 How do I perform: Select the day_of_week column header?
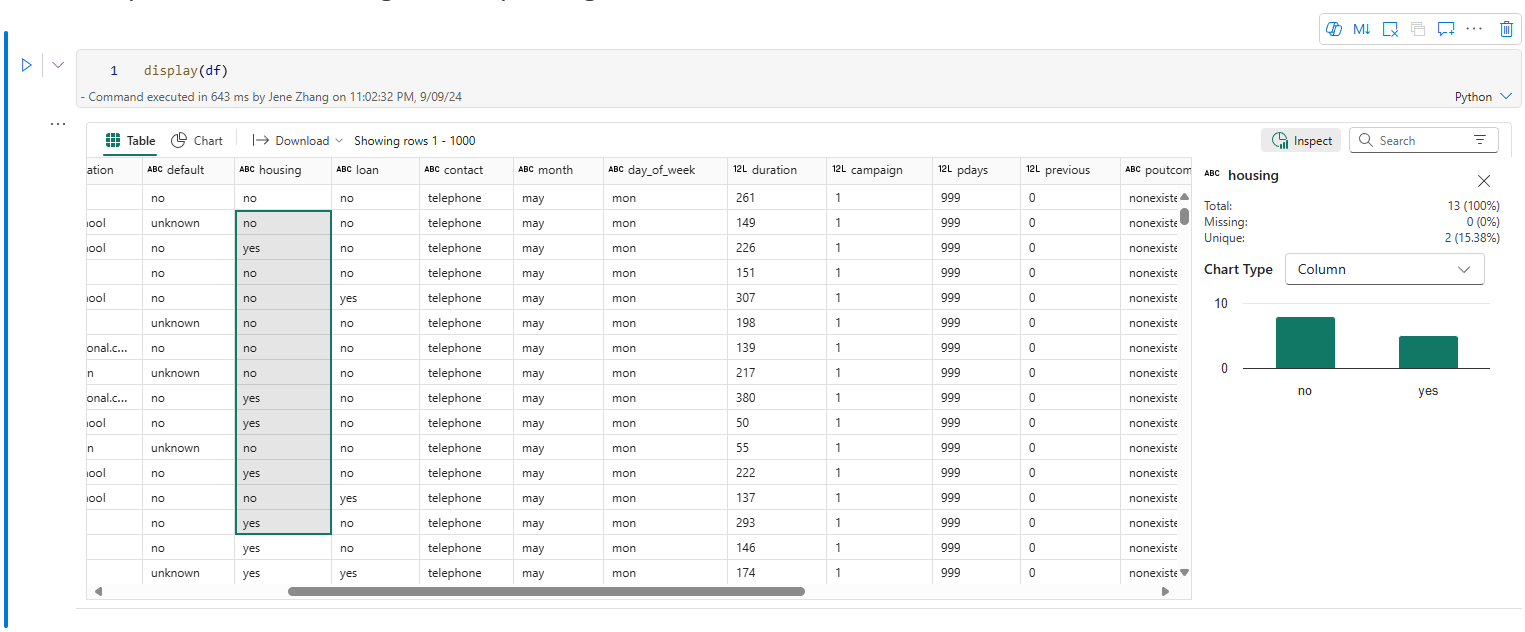click(660, 170)
